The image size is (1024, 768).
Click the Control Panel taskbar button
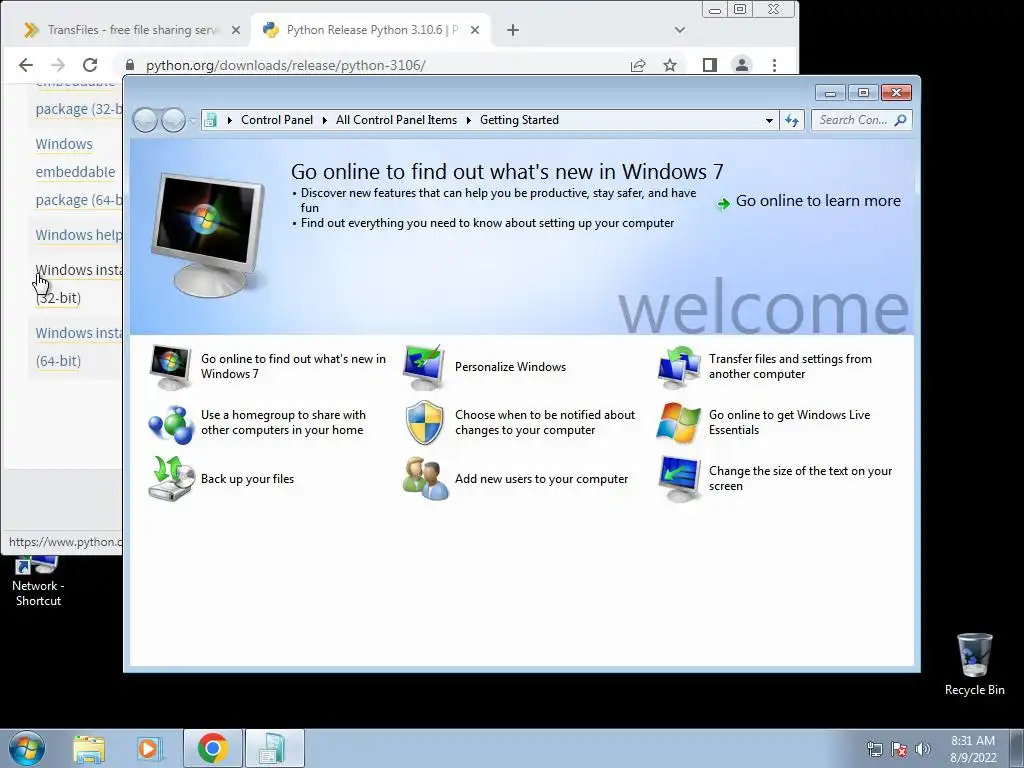[x=274, y=748]
